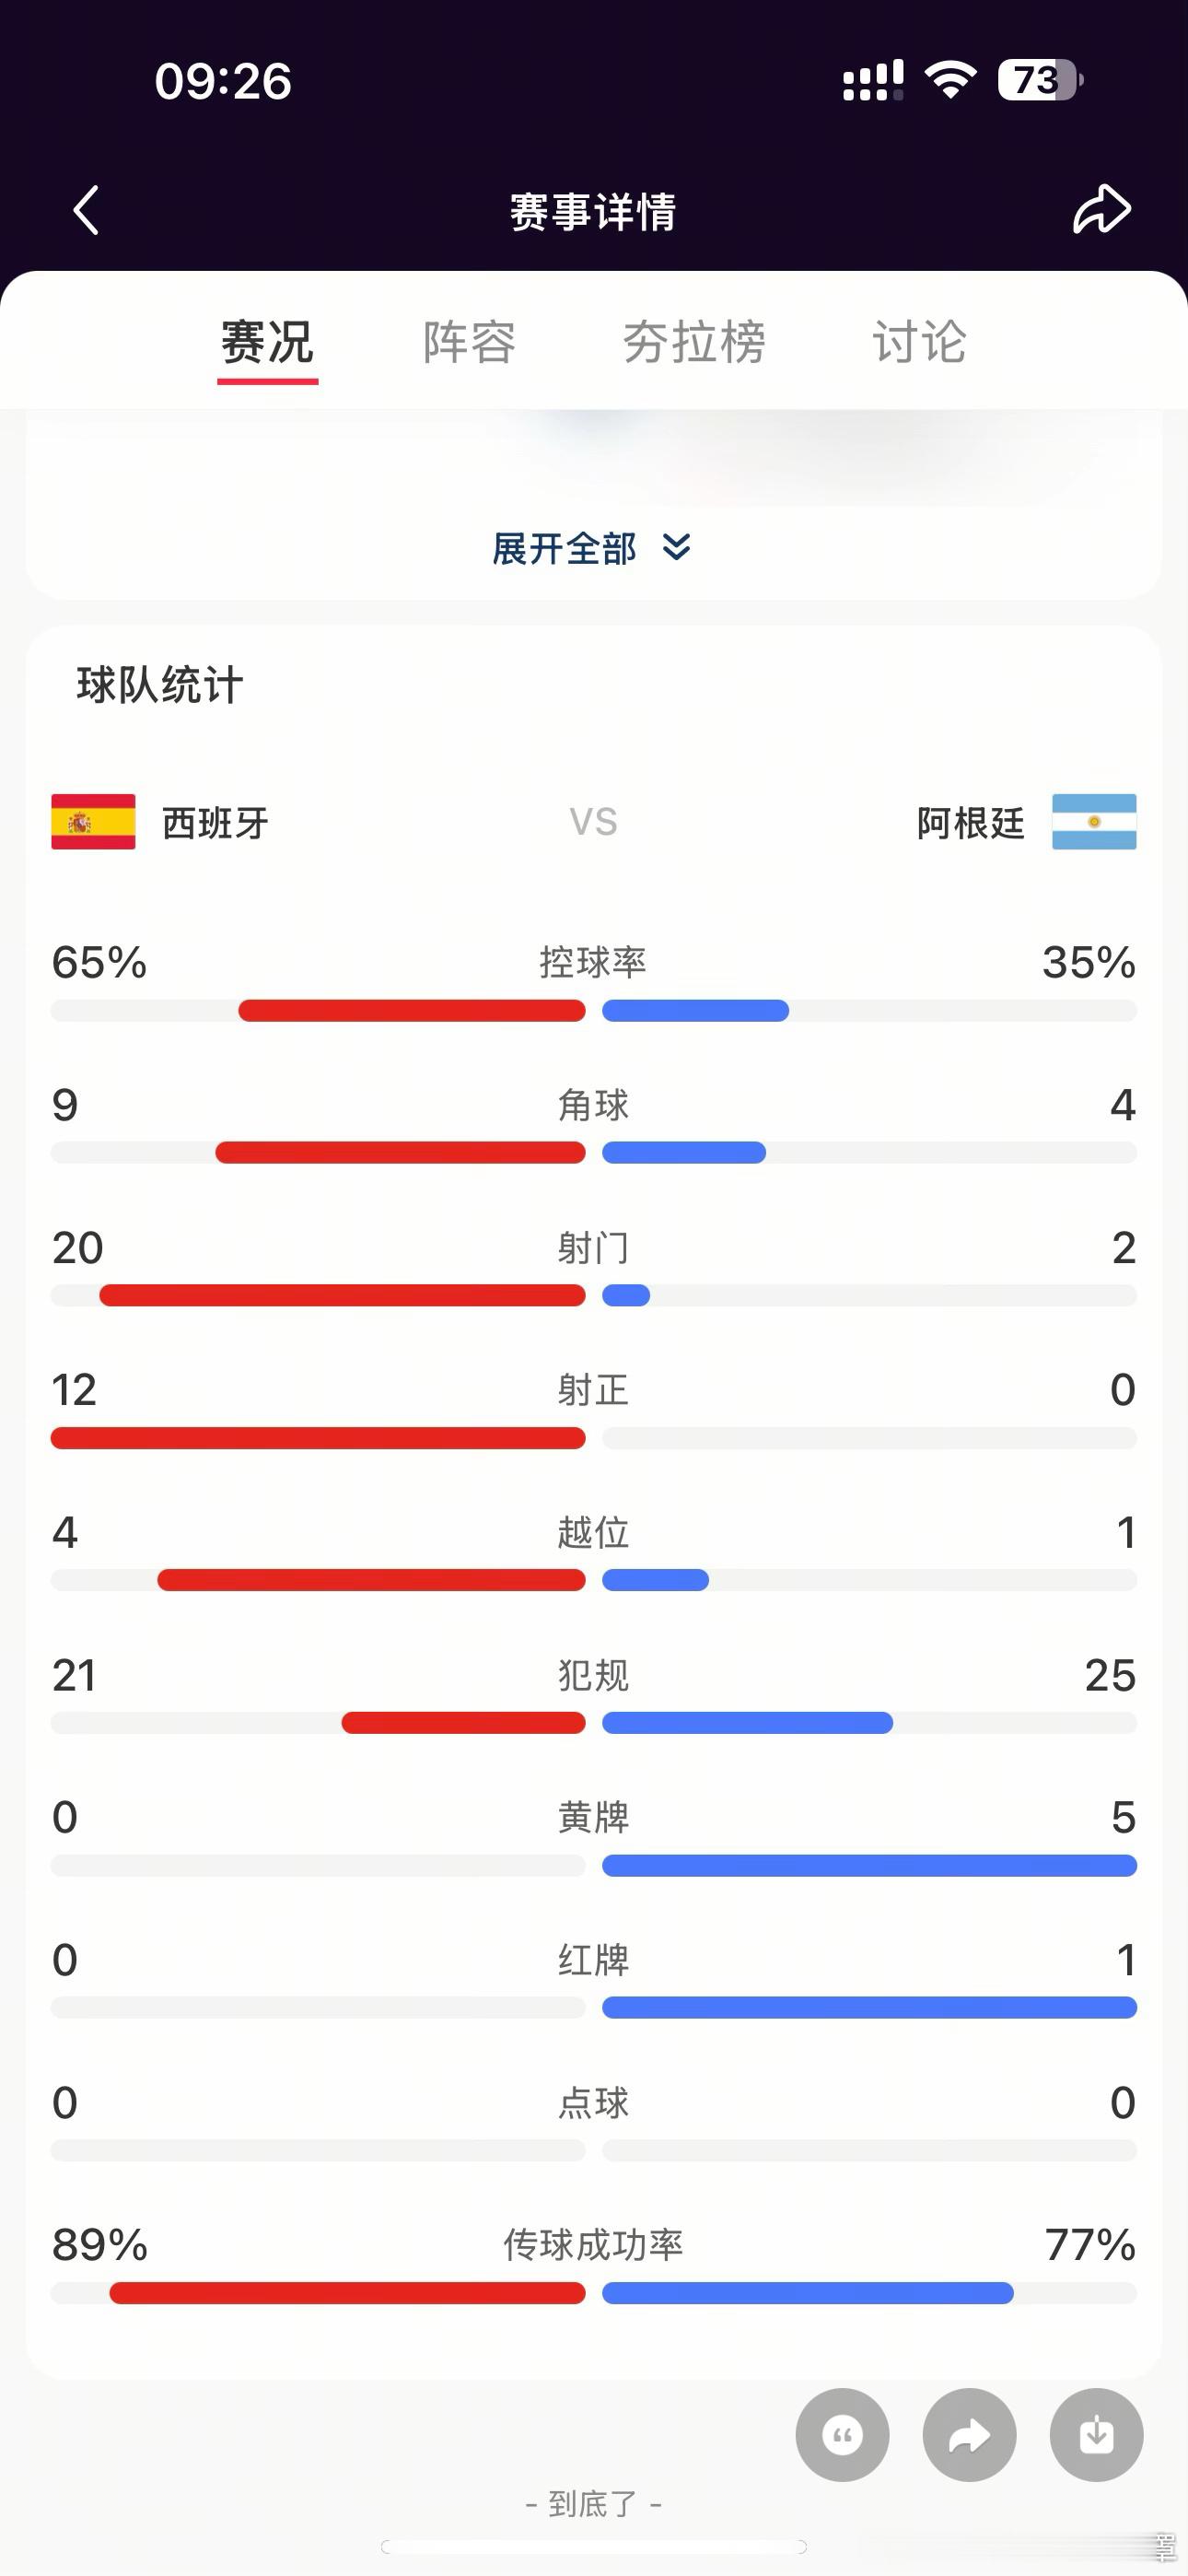Tap the 球队统计 section heading

click(x=160, y=685)
